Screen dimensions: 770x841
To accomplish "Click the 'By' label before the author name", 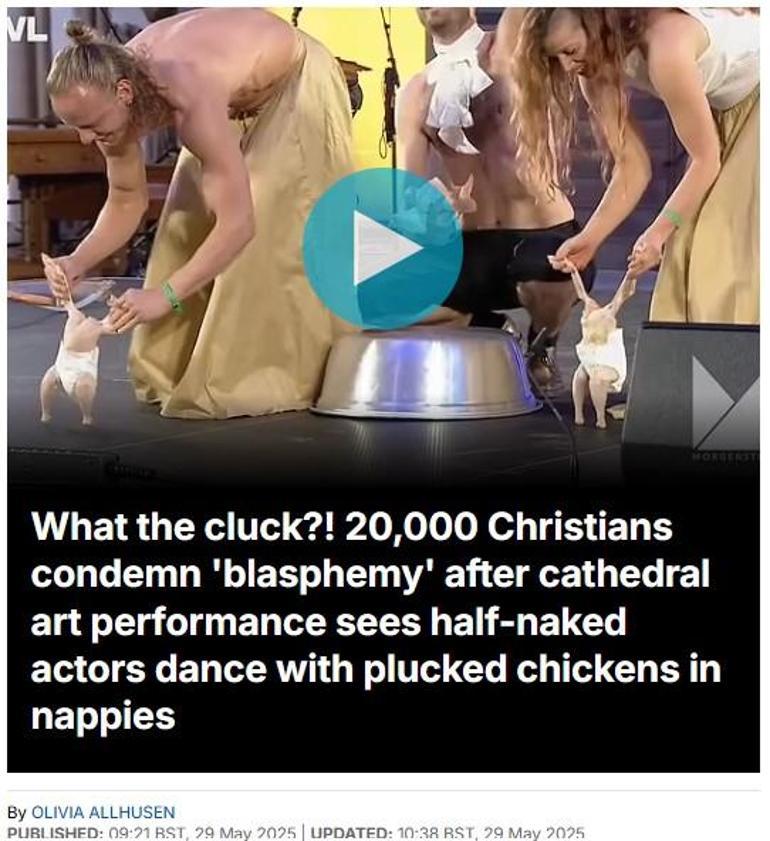I will coord(17,813).
